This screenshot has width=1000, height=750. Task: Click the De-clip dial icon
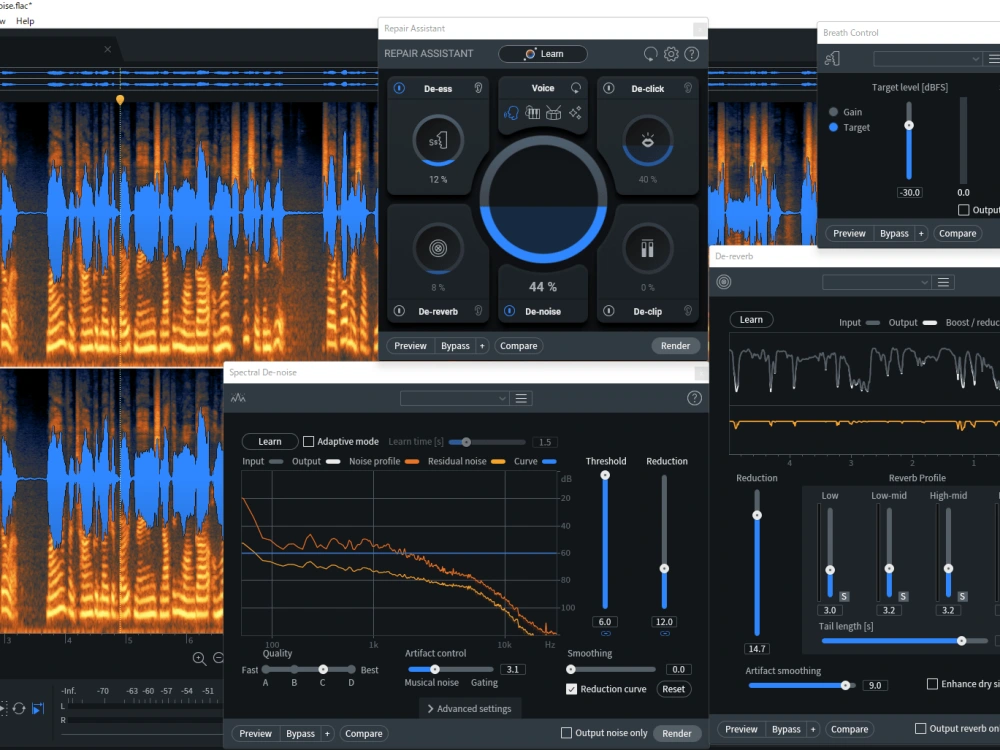coord(647,248)
